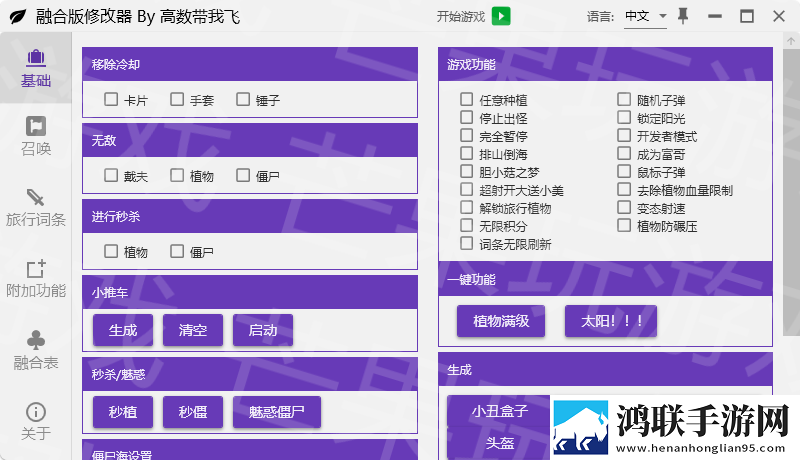800x460 pixels.
Task: Enable 随机子弹 checkbox
Action: tap(624, 99)
